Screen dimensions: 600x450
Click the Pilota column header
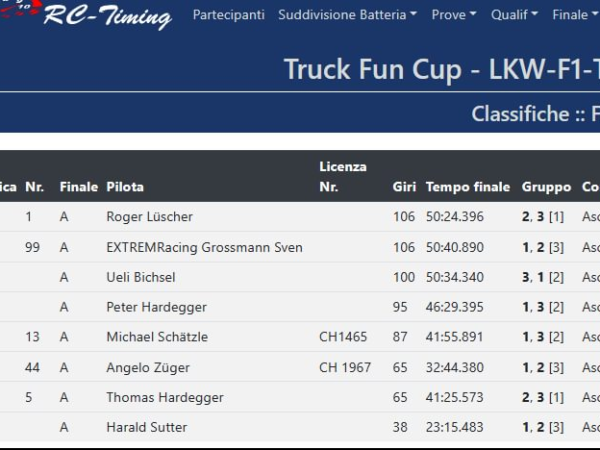pos(125,187)
